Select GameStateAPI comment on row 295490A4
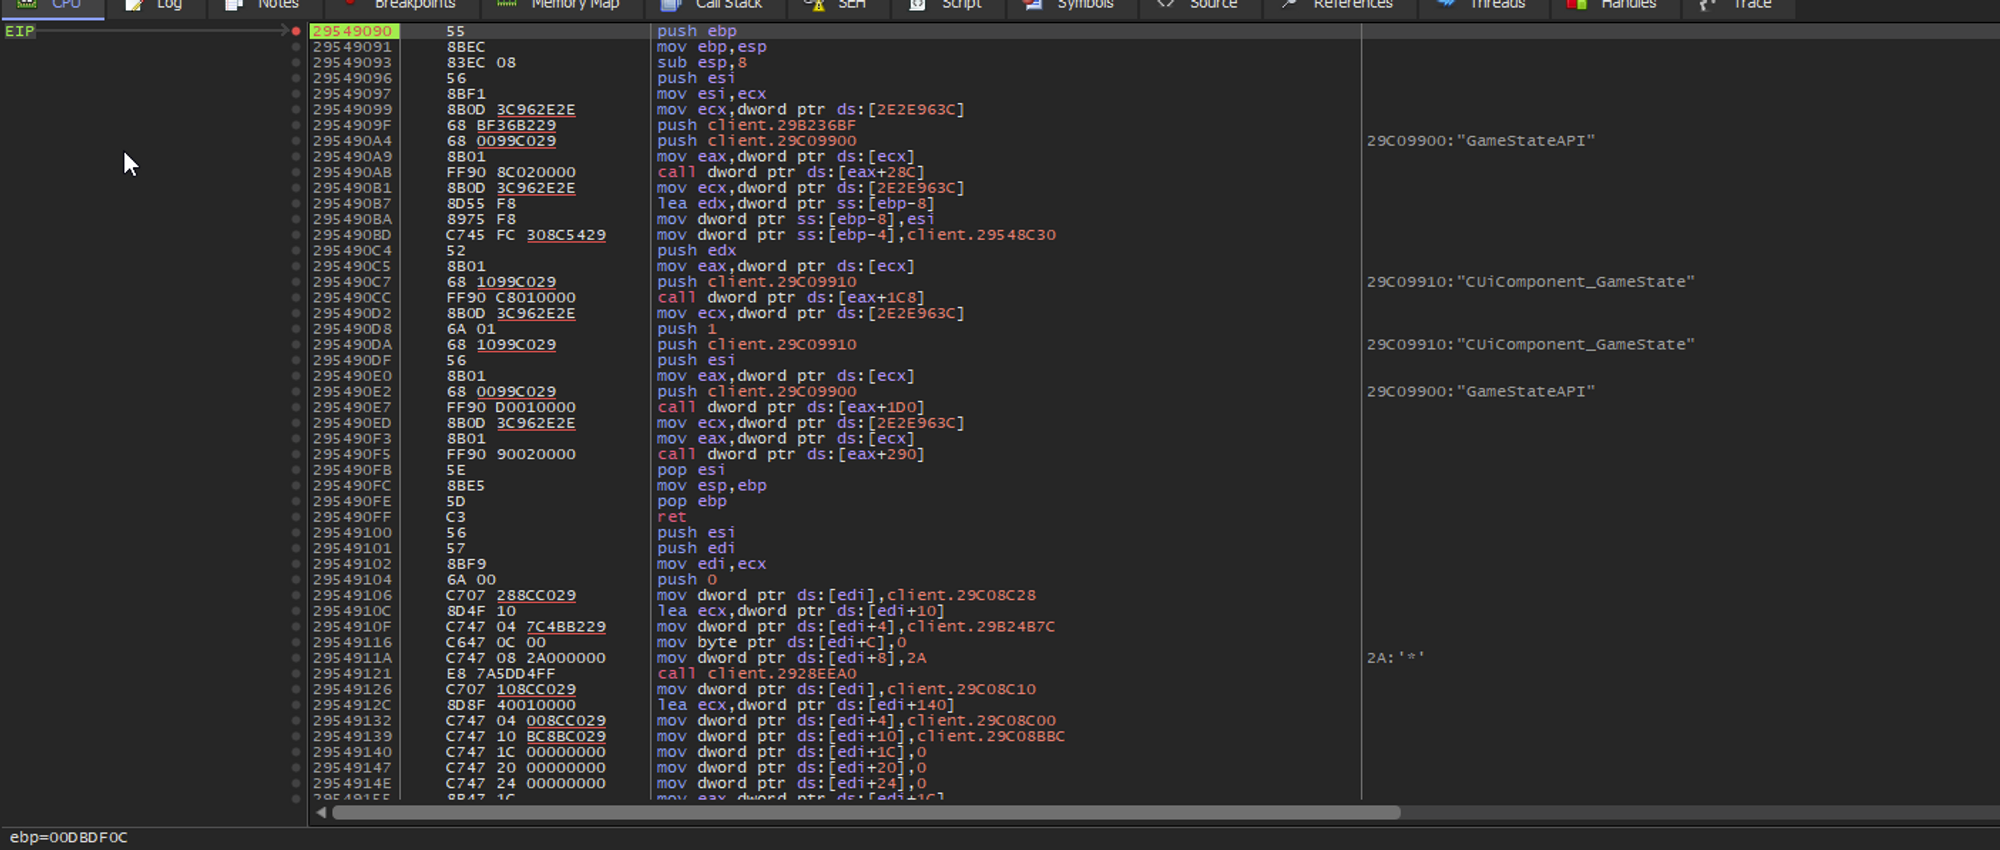 pos(1480,141)
